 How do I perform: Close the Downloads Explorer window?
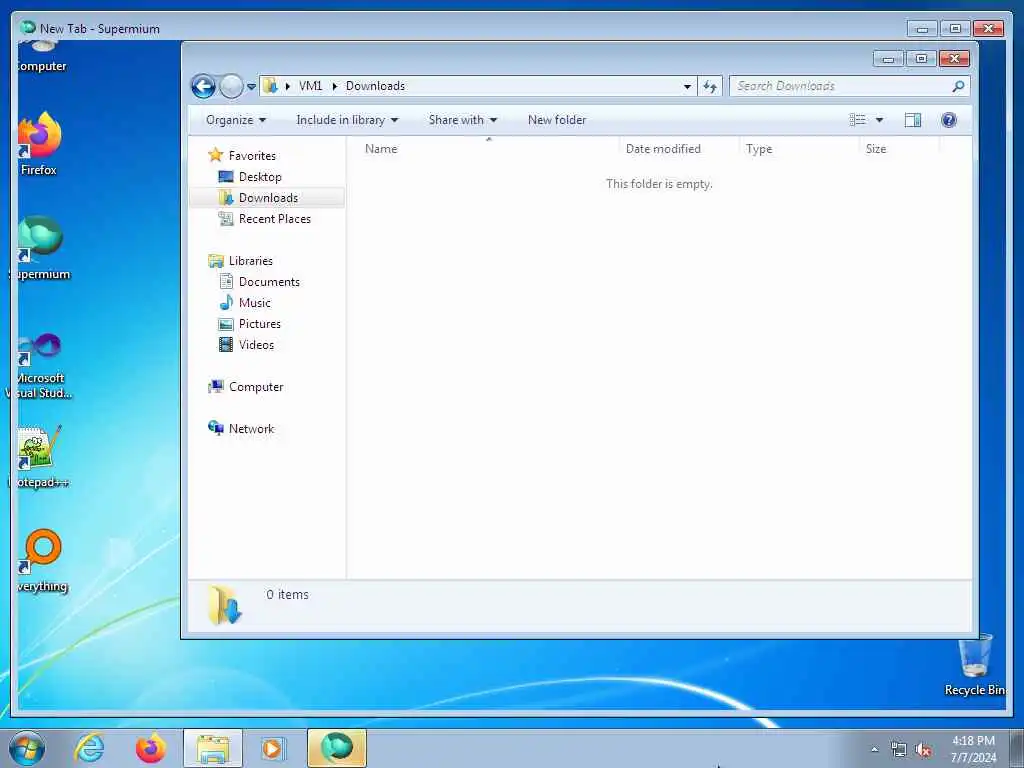click(x=954, y=59)
